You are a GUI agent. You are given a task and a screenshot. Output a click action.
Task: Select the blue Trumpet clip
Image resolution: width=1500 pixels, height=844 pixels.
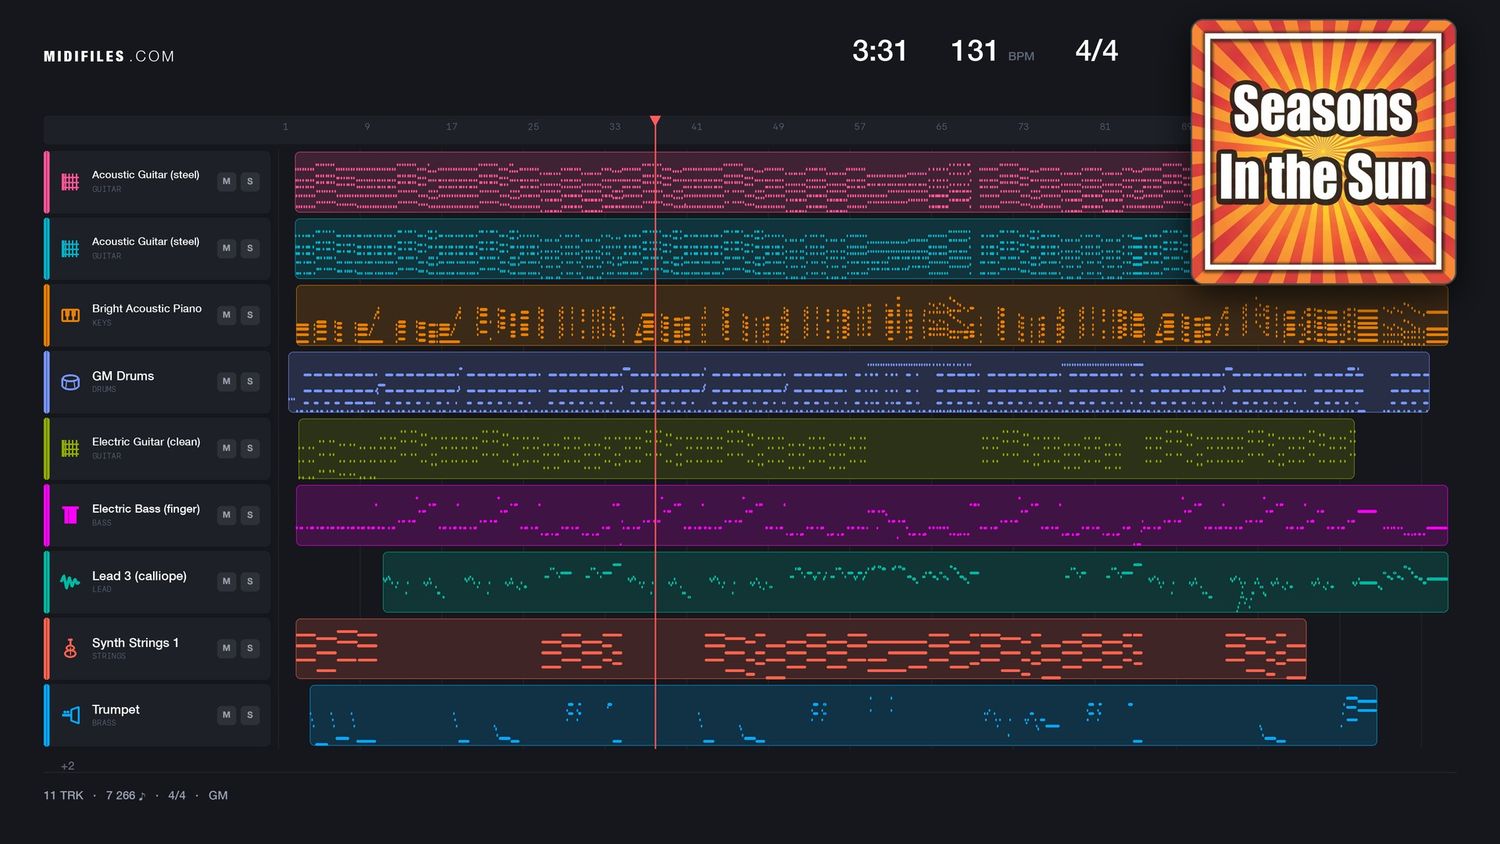(843, 715)
